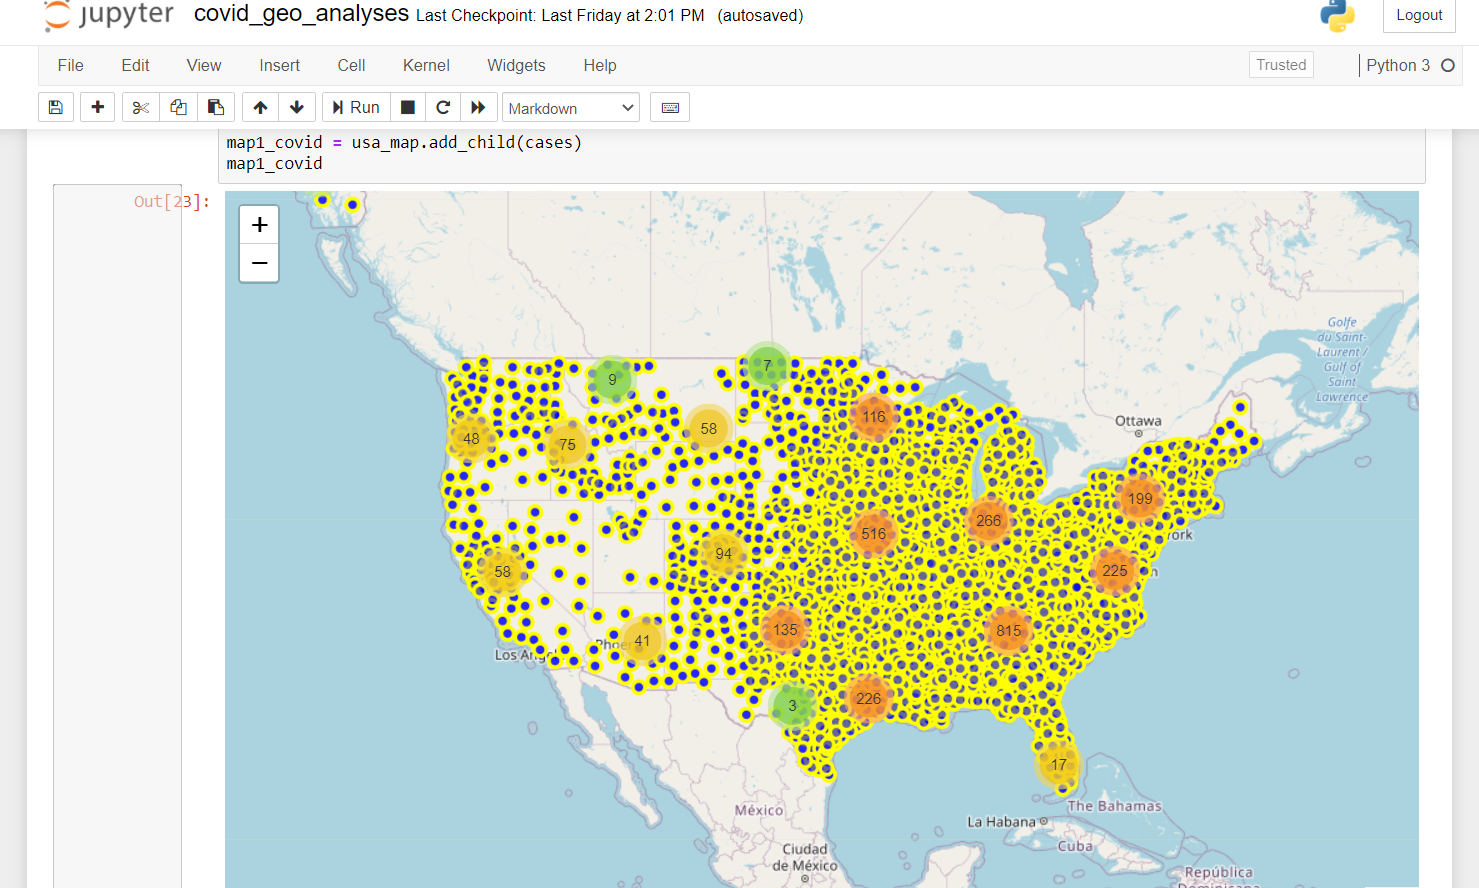Move selected cell down arrow

pyautogui.click(x=297, y=107)
